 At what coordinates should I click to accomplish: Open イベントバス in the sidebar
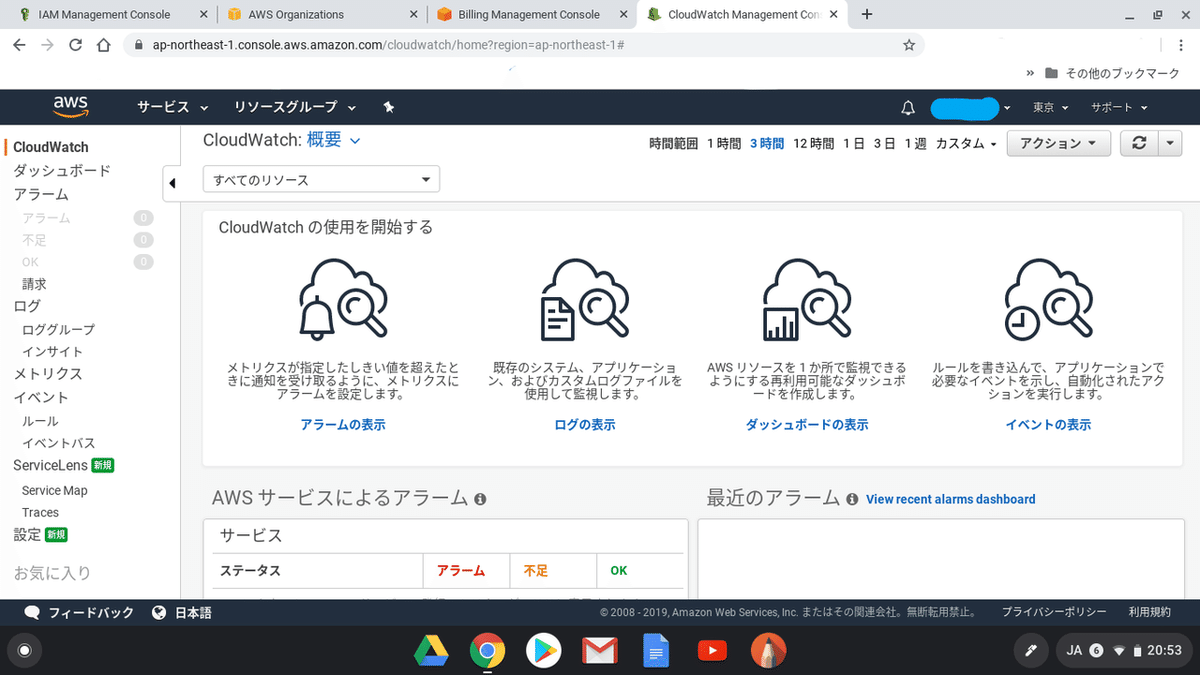59,443
